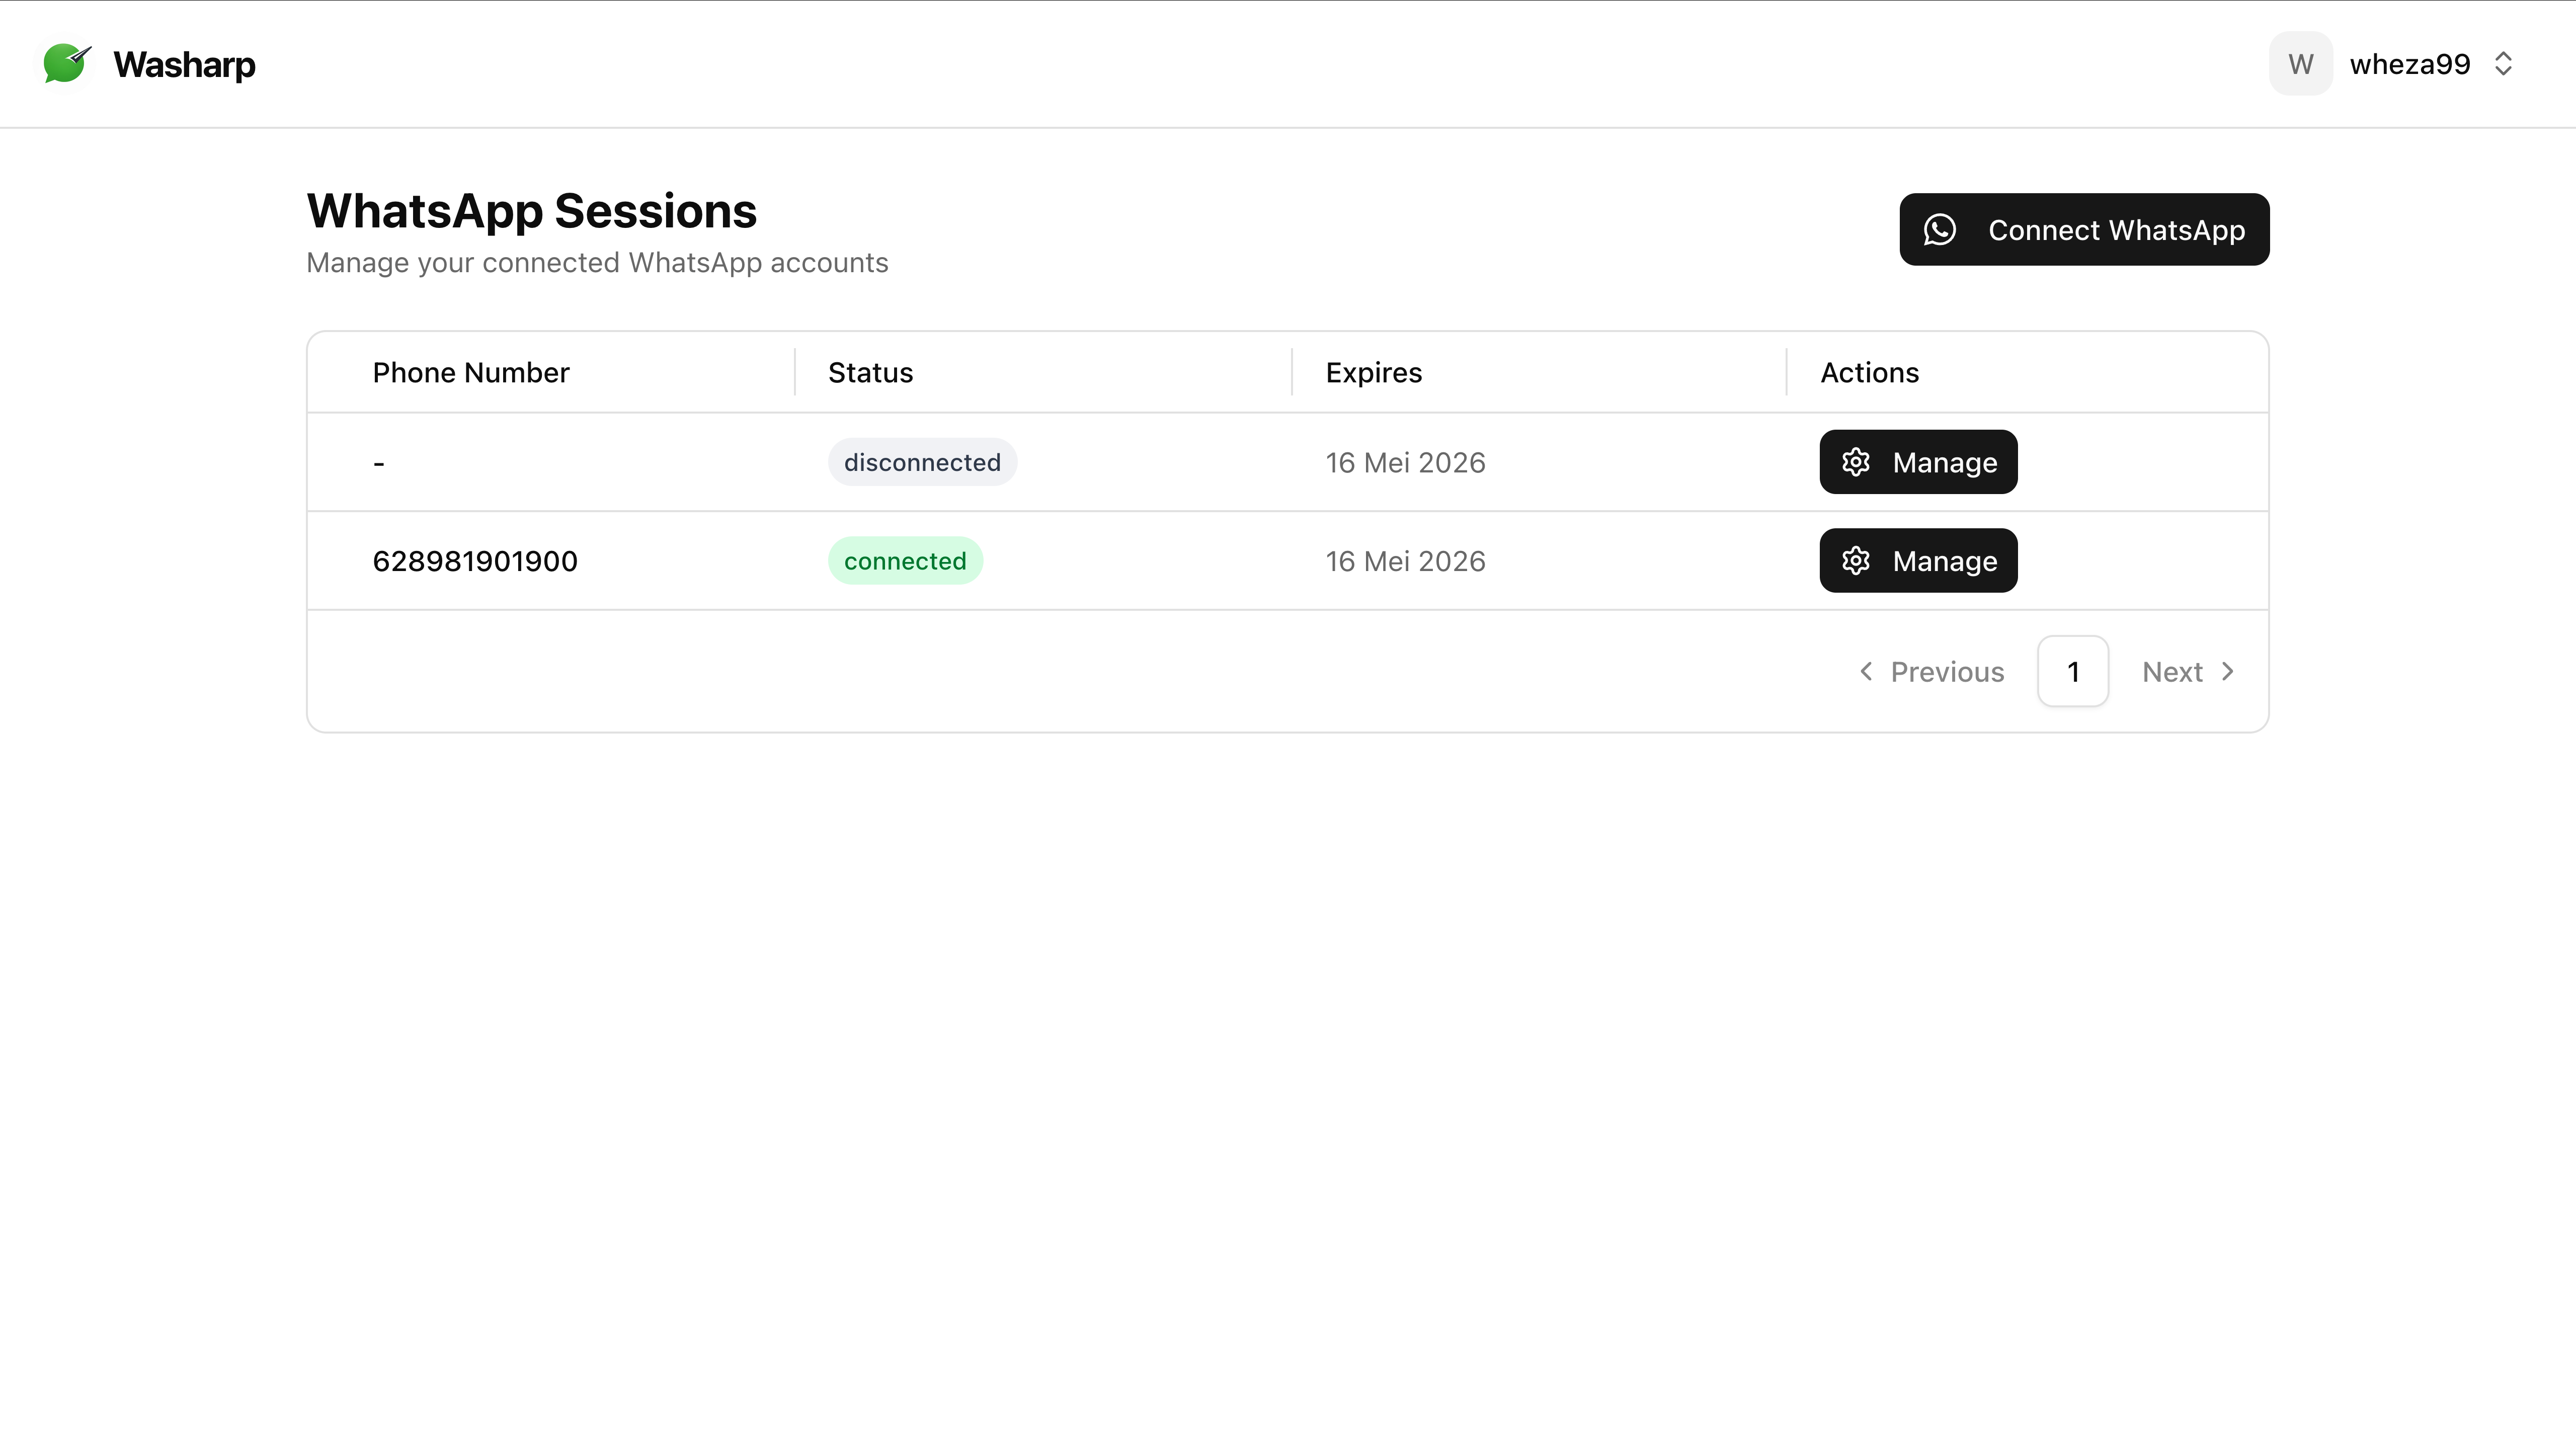Click the Phone Number column header
Viewport: 2576px width, 1449px height.
pos(470,373)
